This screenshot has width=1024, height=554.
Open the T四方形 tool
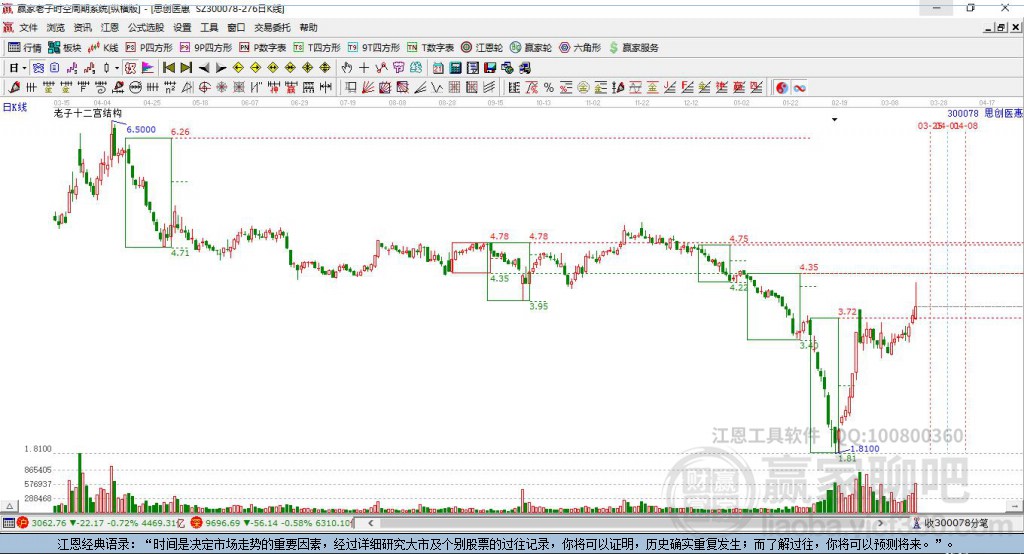pyautogui.click(x=317, y=48)
